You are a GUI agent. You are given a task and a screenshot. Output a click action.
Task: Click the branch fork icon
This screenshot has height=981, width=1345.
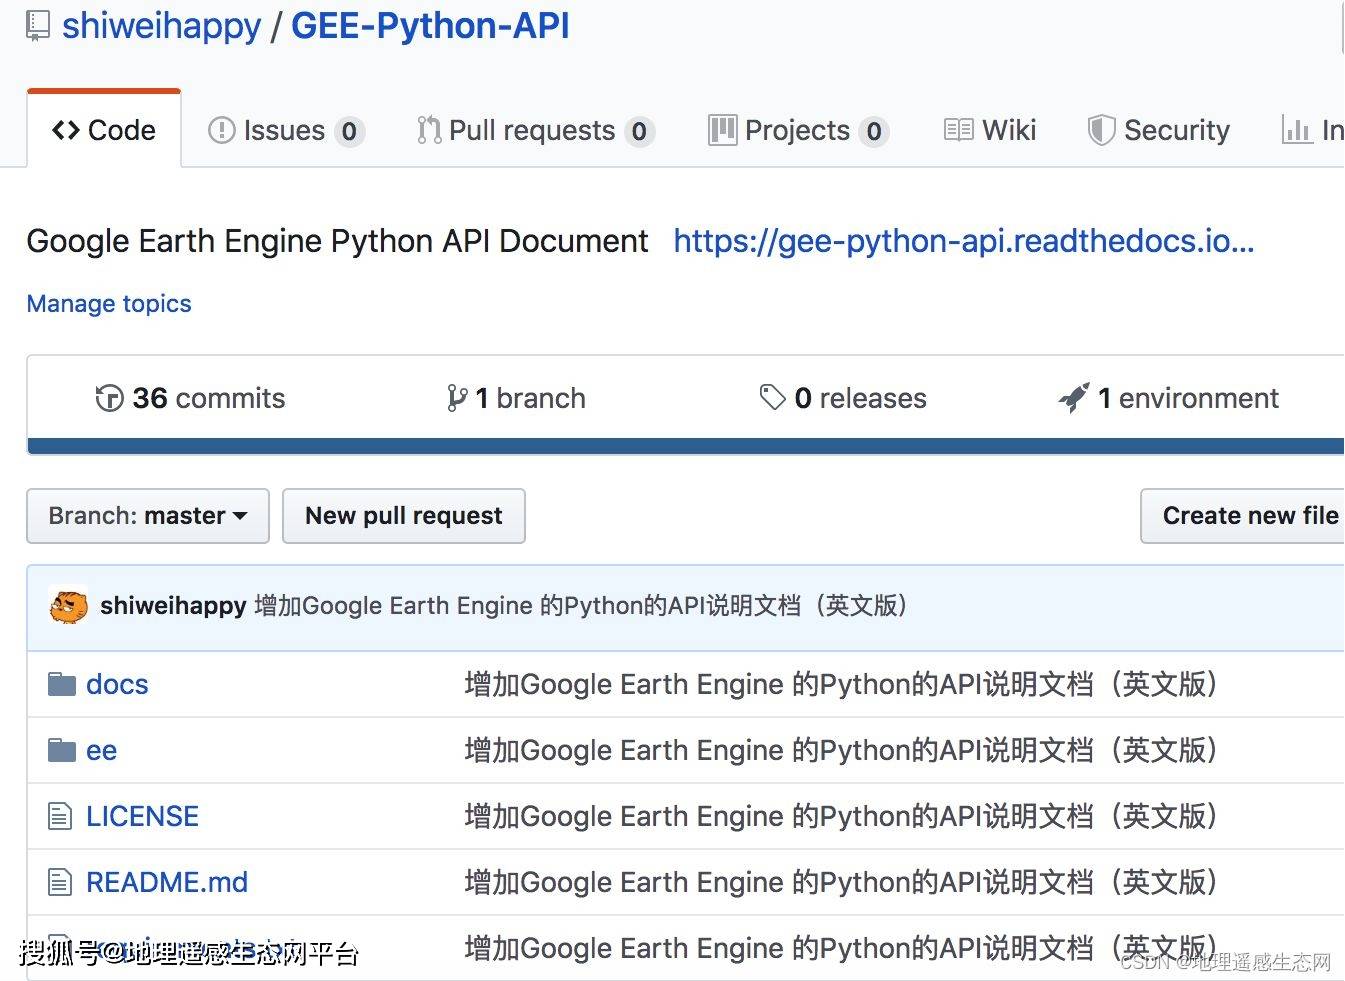click(457, 398)
